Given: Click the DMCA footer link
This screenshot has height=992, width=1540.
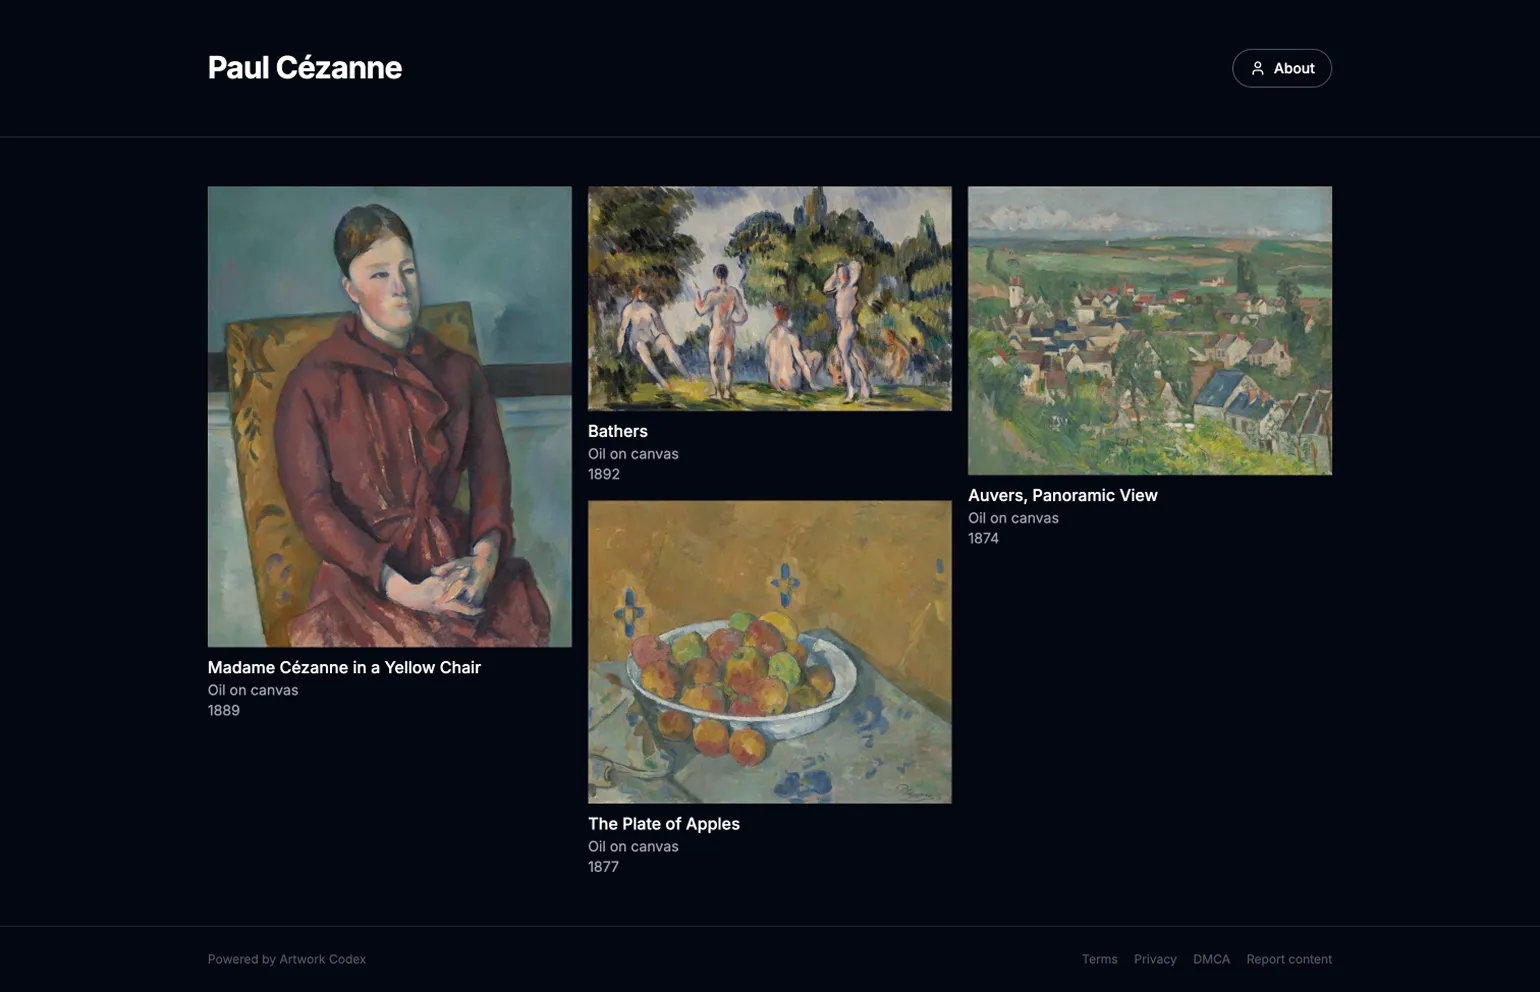Looking at the screenshot, I should (1212, 959).
